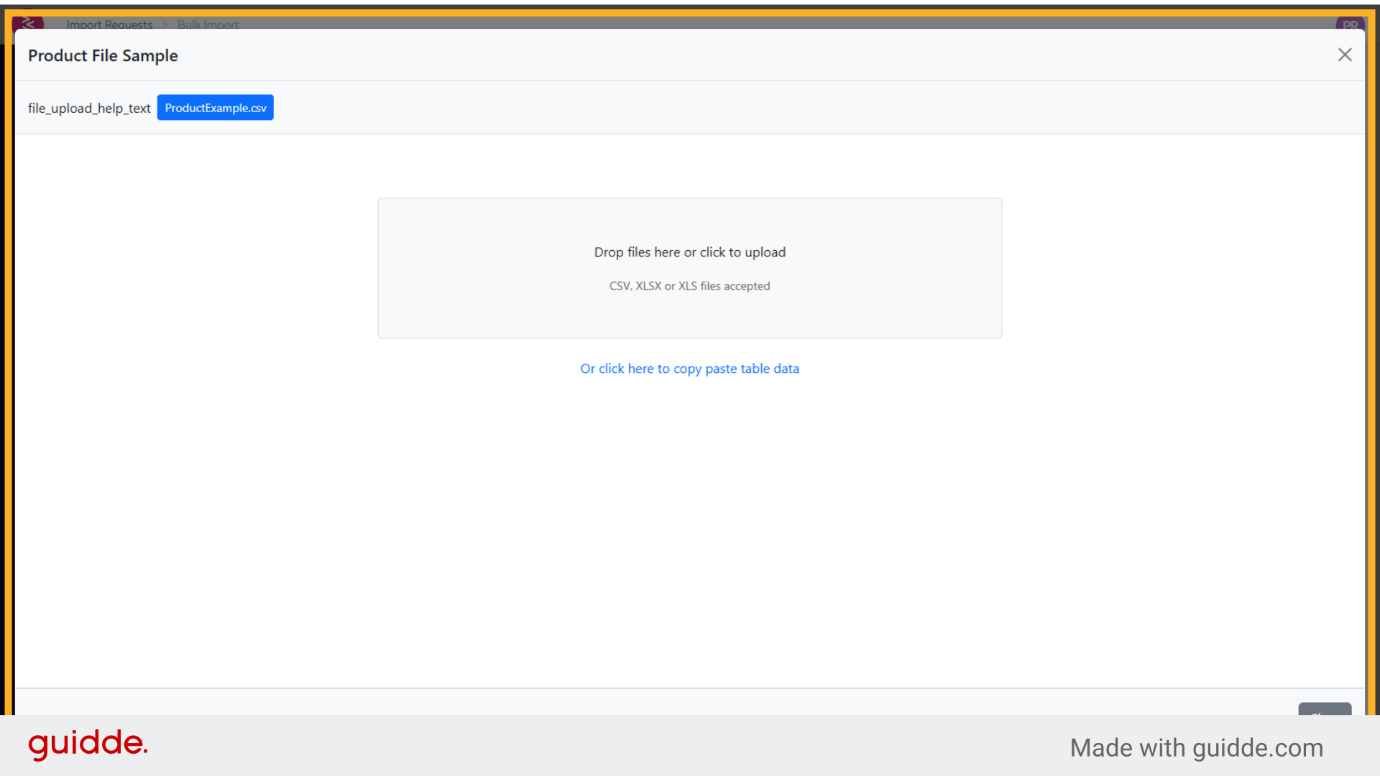The height and width of the screenshot is (776, 1380).
Task: Click the dialog header bar beside the title
Action: point(700,56)
